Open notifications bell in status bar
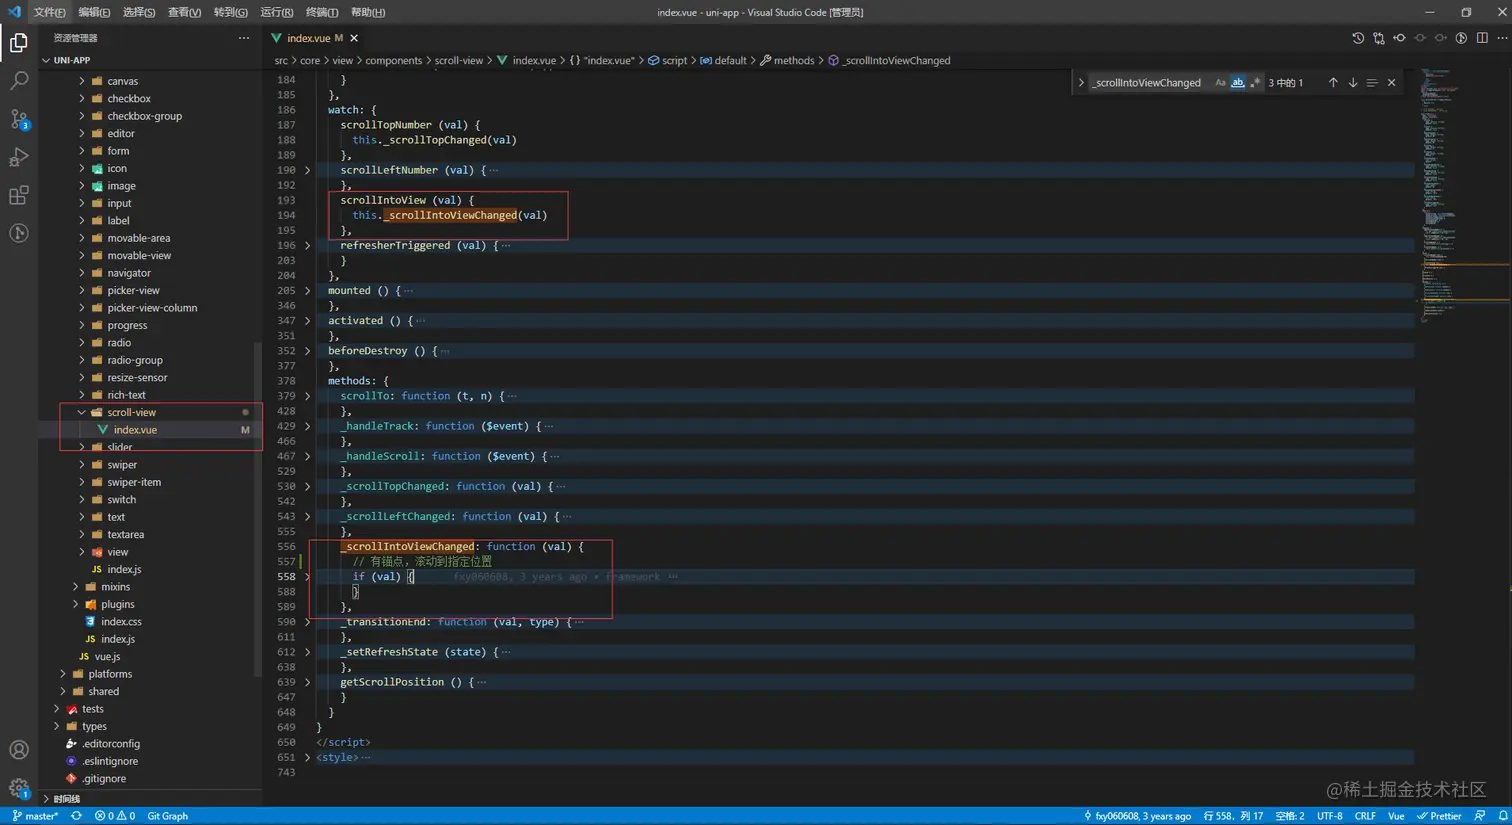 (x=1502, y=816)
